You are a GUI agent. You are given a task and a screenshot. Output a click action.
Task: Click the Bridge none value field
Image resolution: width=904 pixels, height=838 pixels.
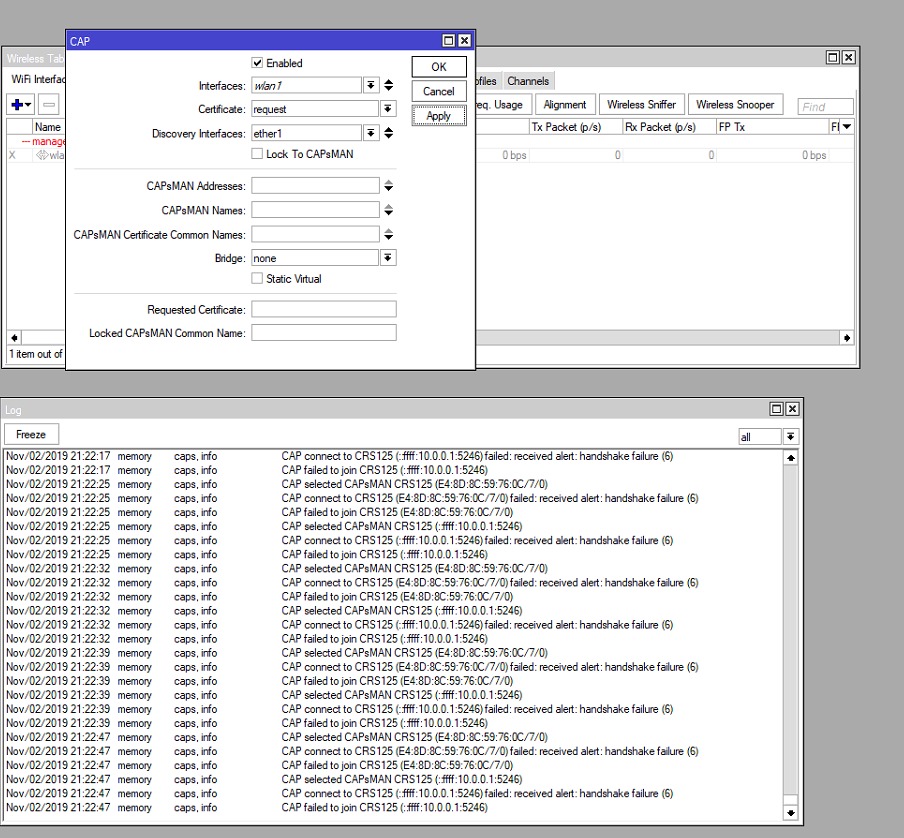pos(315,258)
